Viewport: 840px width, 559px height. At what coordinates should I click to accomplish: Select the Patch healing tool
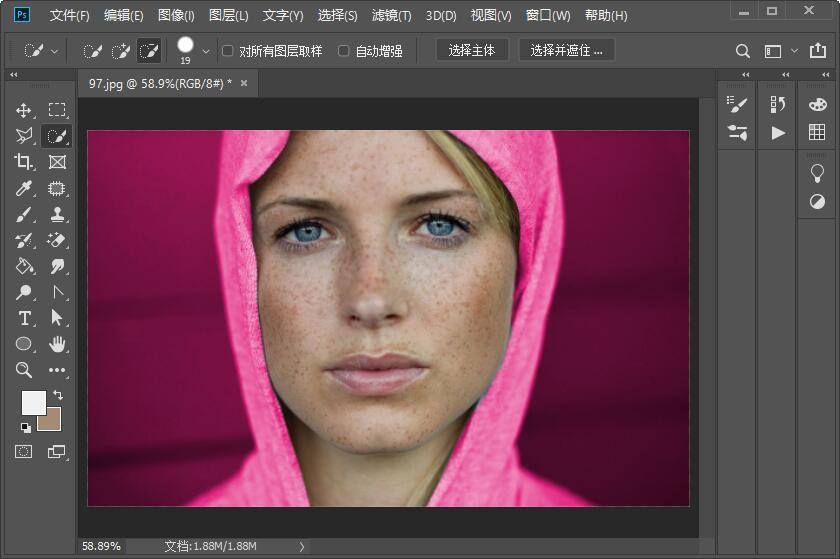click(x=57, y=188)
